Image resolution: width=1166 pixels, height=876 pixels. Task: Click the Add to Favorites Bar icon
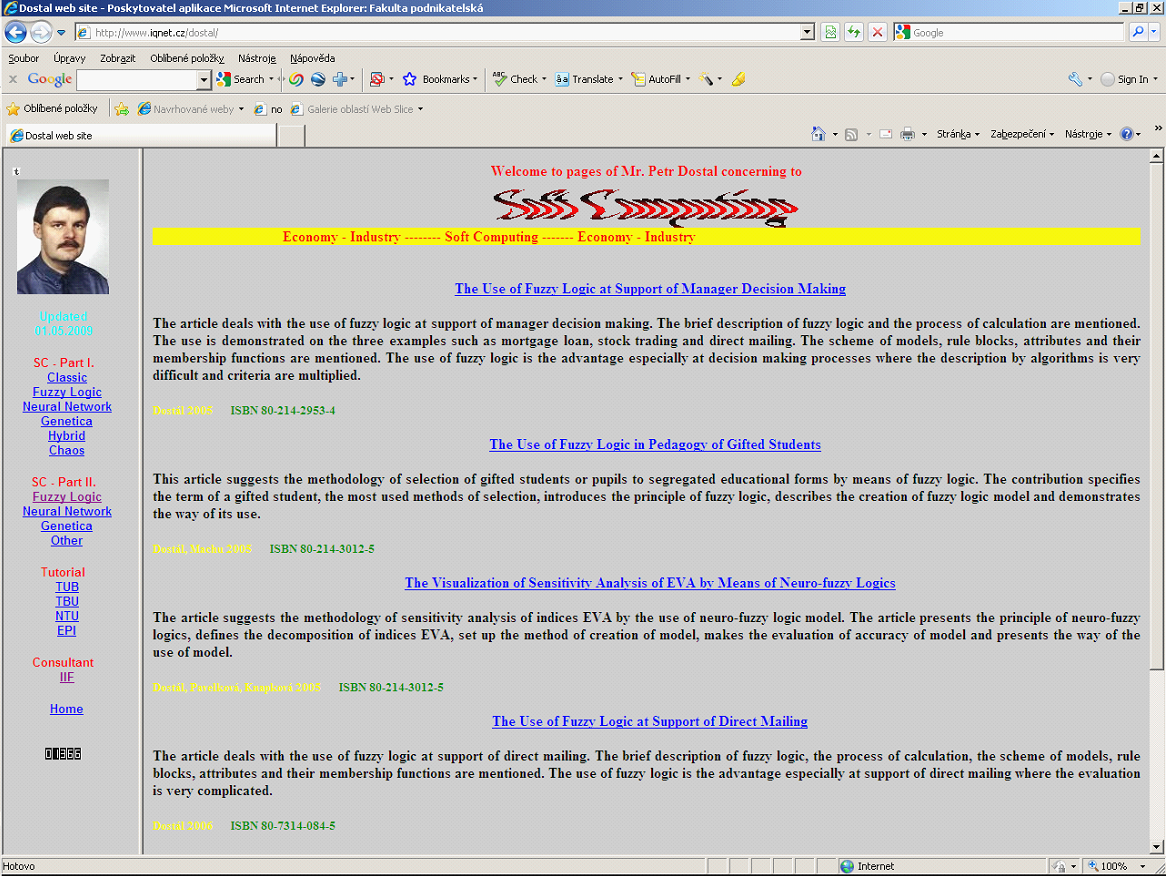point(122,109)
